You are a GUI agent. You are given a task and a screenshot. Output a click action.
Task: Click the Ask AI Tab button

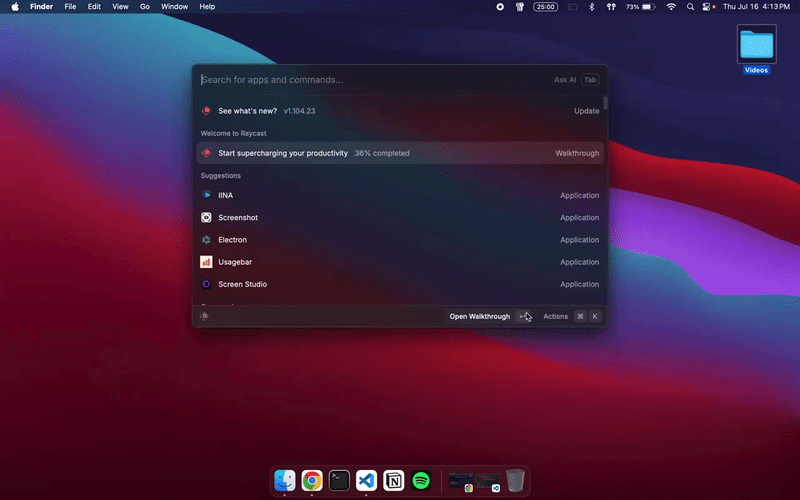(576, 80)
